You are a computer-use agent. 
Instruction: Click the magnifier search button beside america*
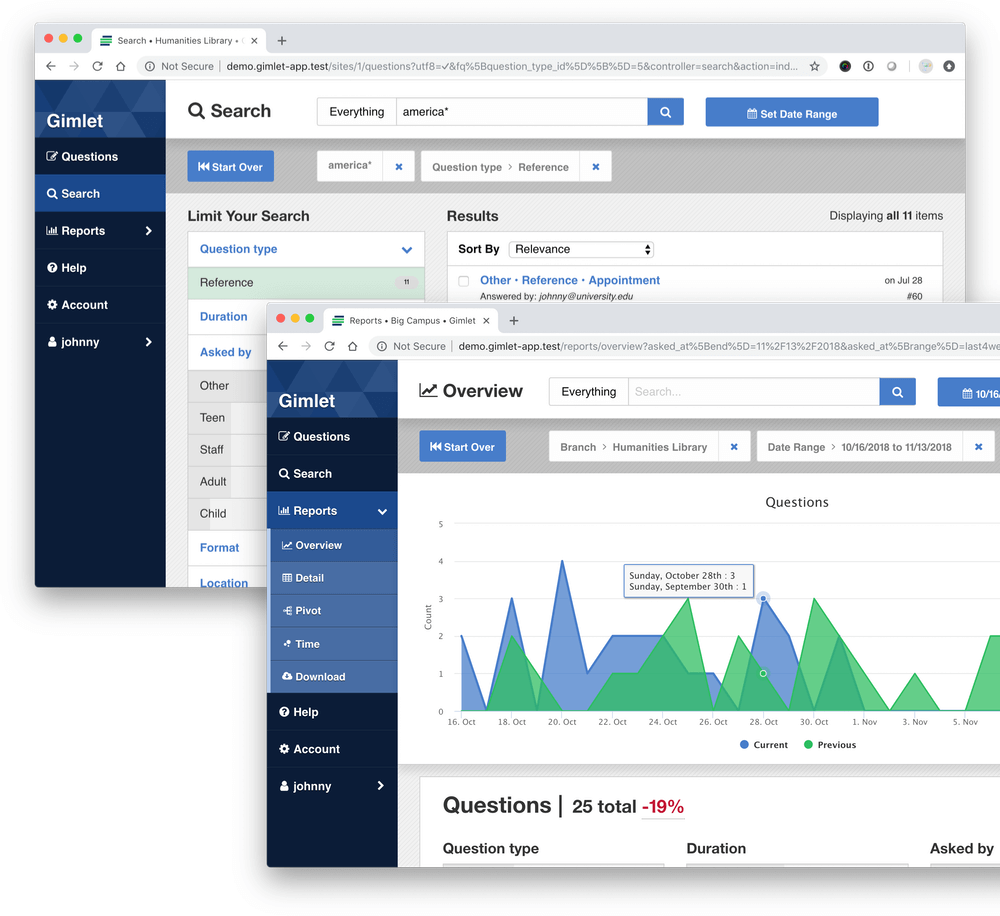665,112
